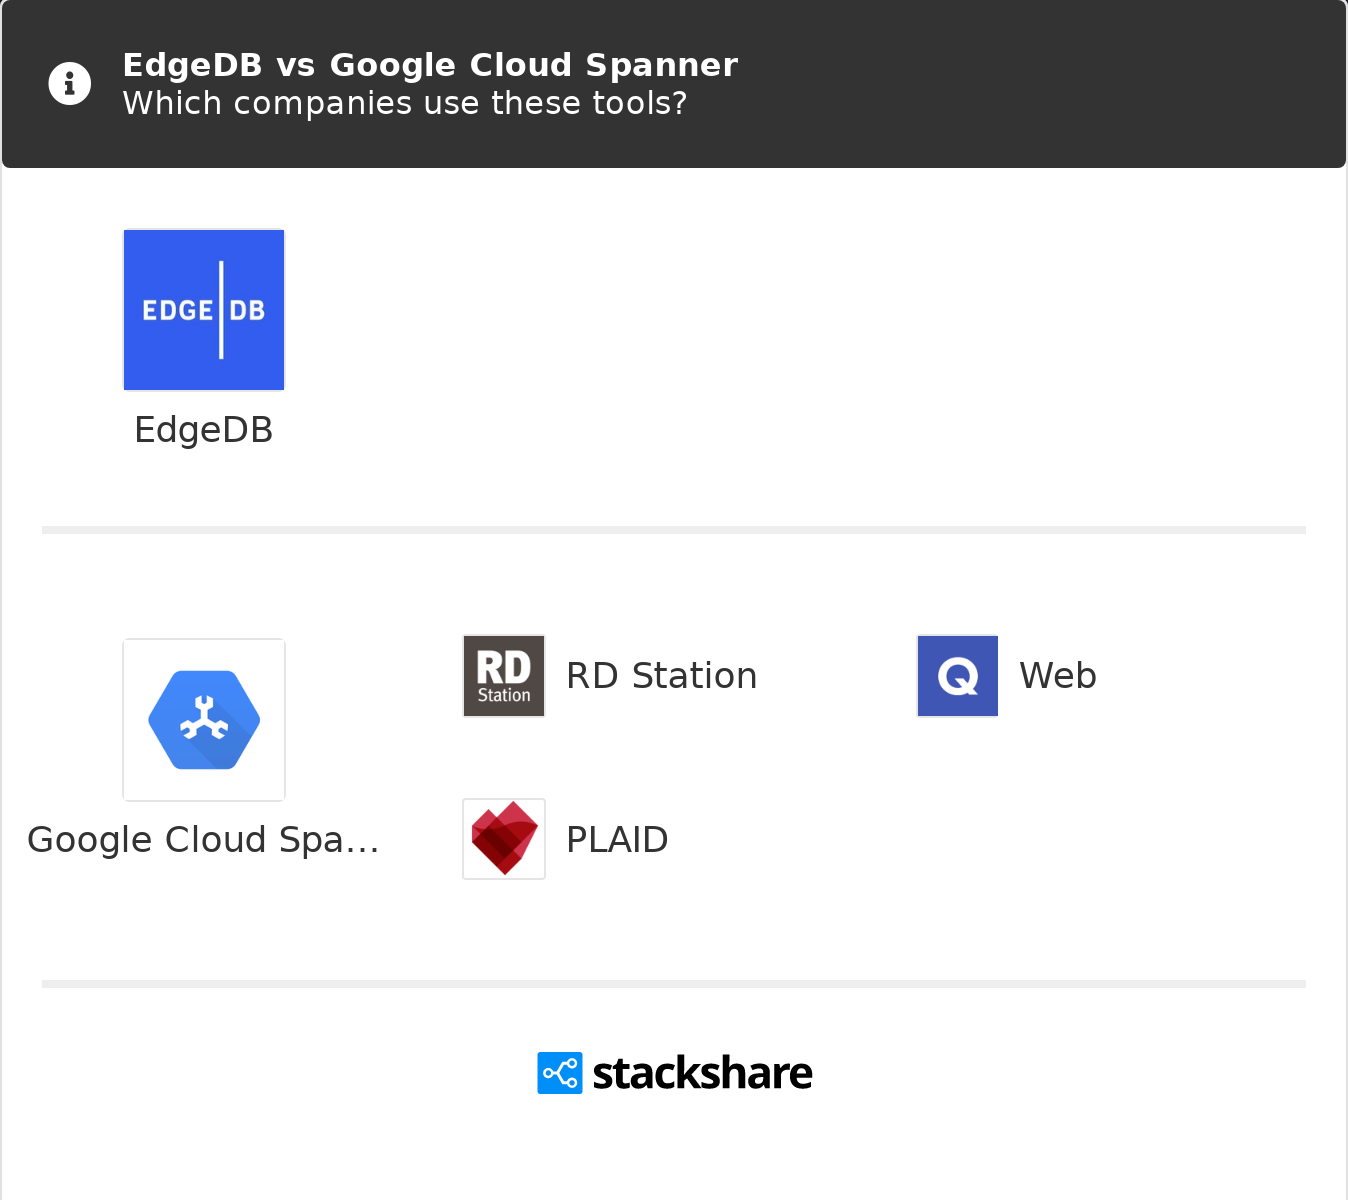The height and width of the screenshot is (1200, 1348).
Task: Click the StackShare share-node icon
Action: coord(560,1073)
